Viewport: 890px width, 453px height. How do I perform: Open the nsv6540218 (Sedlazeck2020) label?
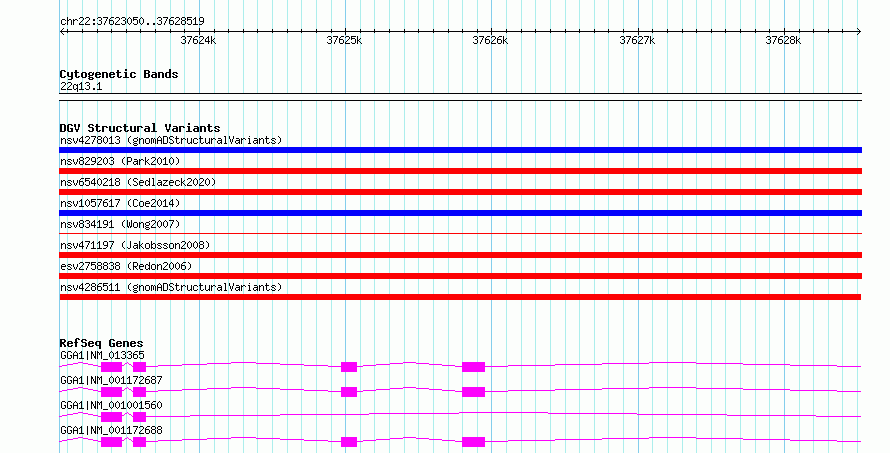point(138,182)
